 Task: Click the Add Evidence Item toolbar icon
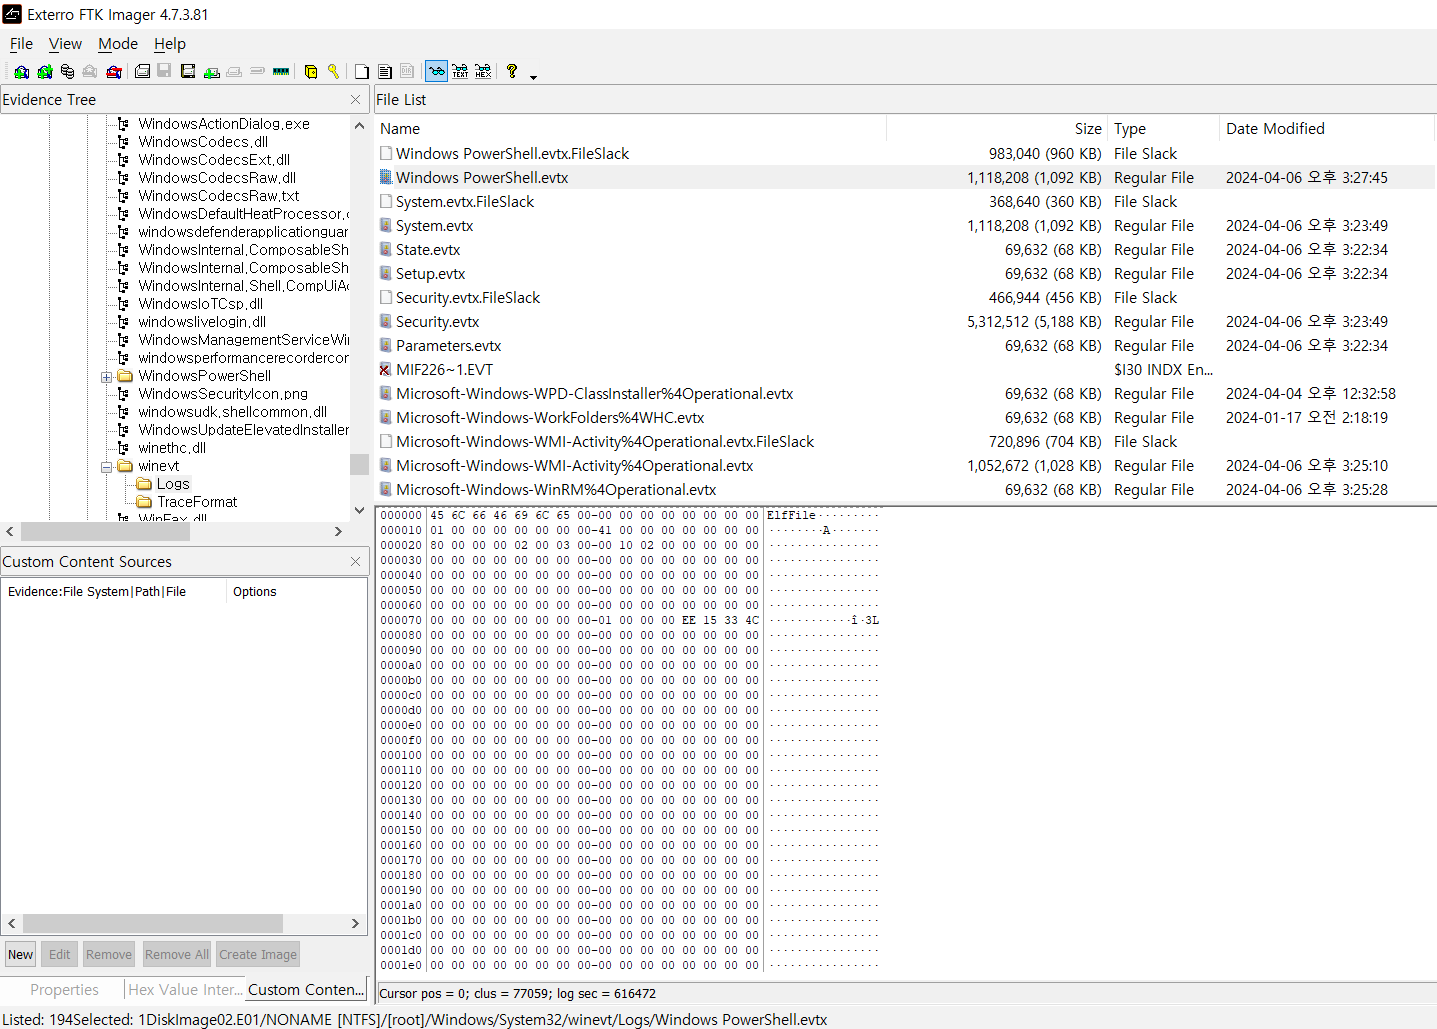pos(21,71)
